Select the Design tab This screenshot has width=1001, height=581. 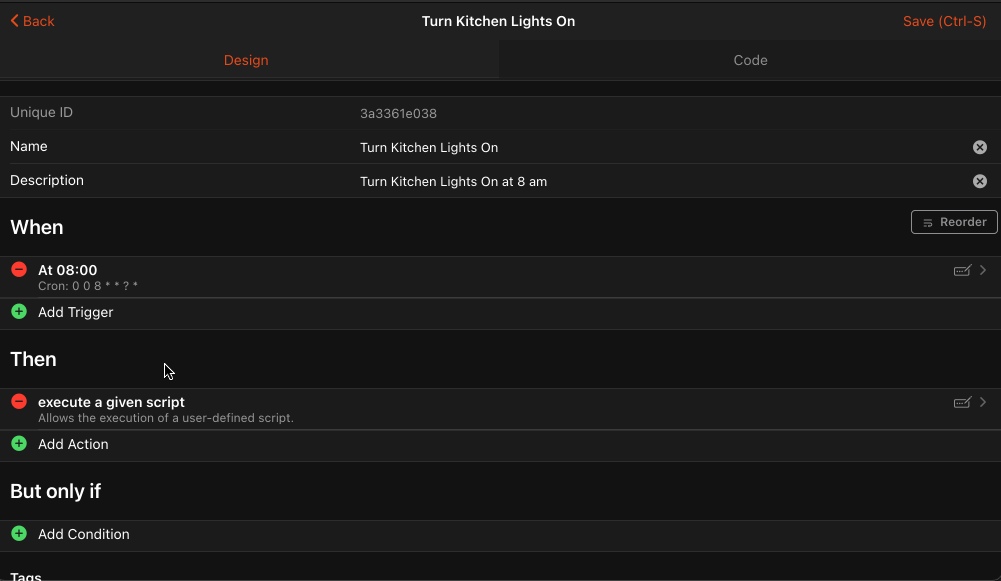pos(246,60)
